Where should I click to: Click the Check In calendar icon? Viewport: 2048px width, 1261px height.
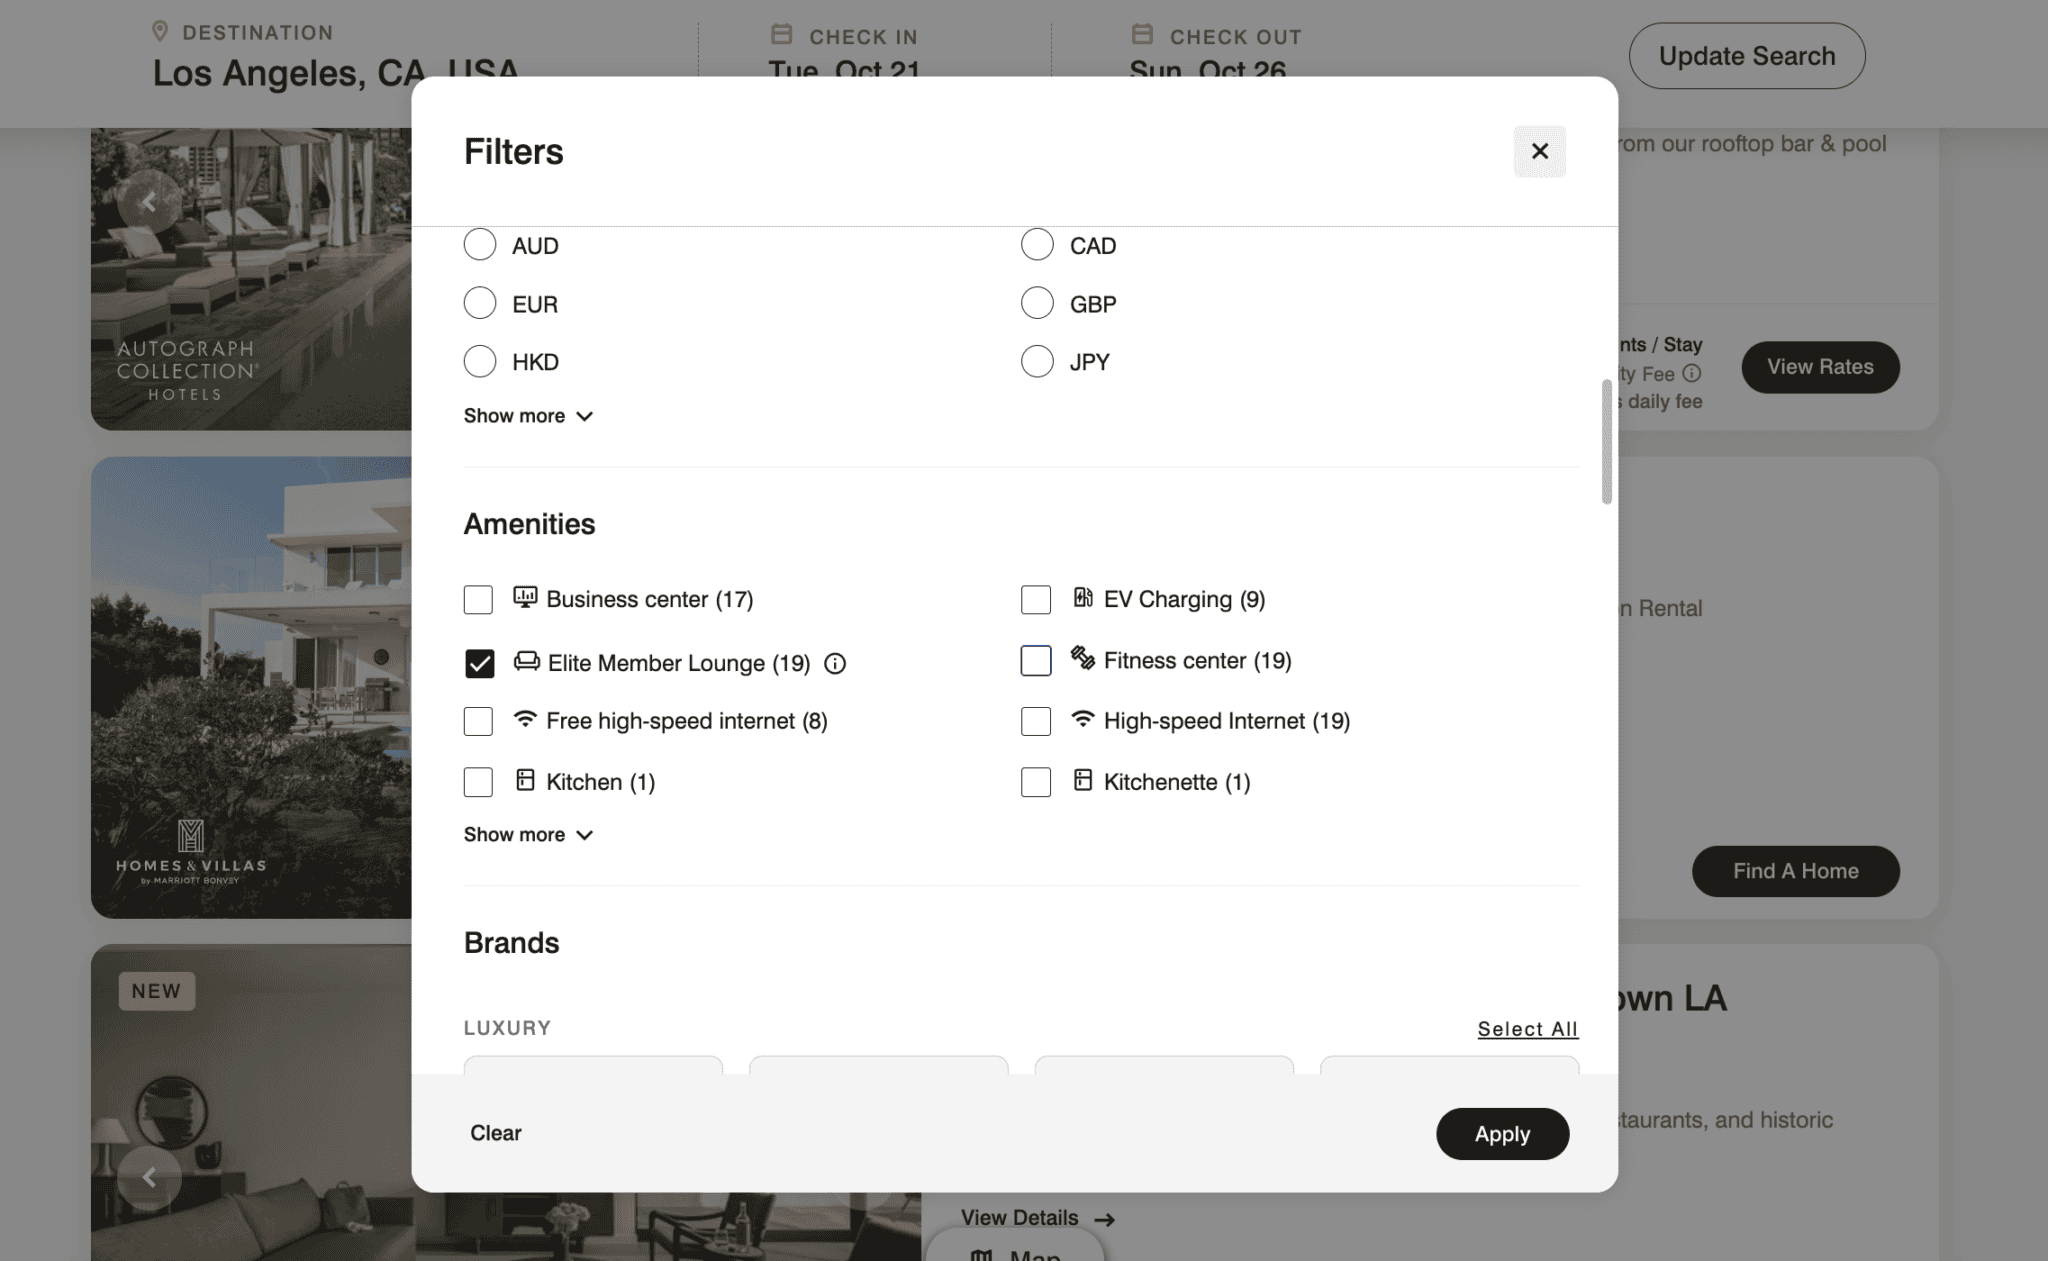point(780,33)
